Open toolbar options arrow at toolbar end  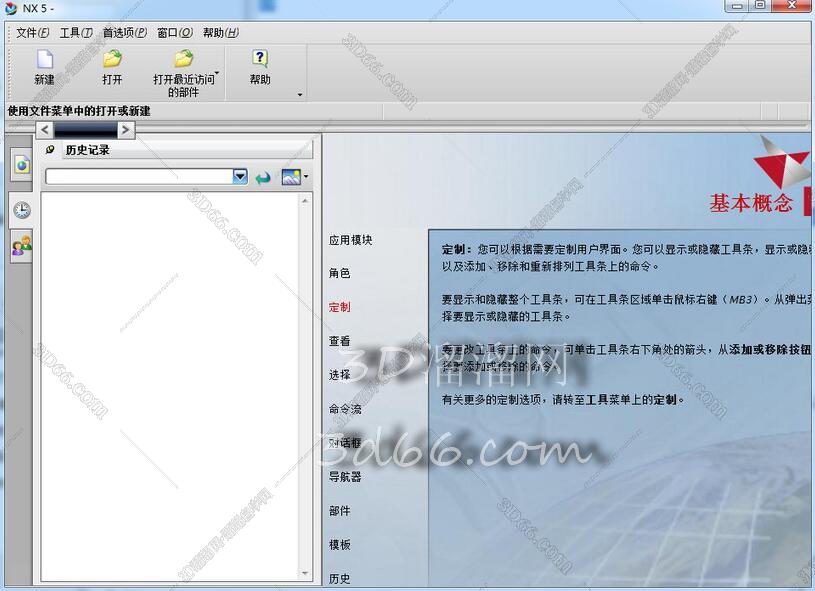[300, 95]
